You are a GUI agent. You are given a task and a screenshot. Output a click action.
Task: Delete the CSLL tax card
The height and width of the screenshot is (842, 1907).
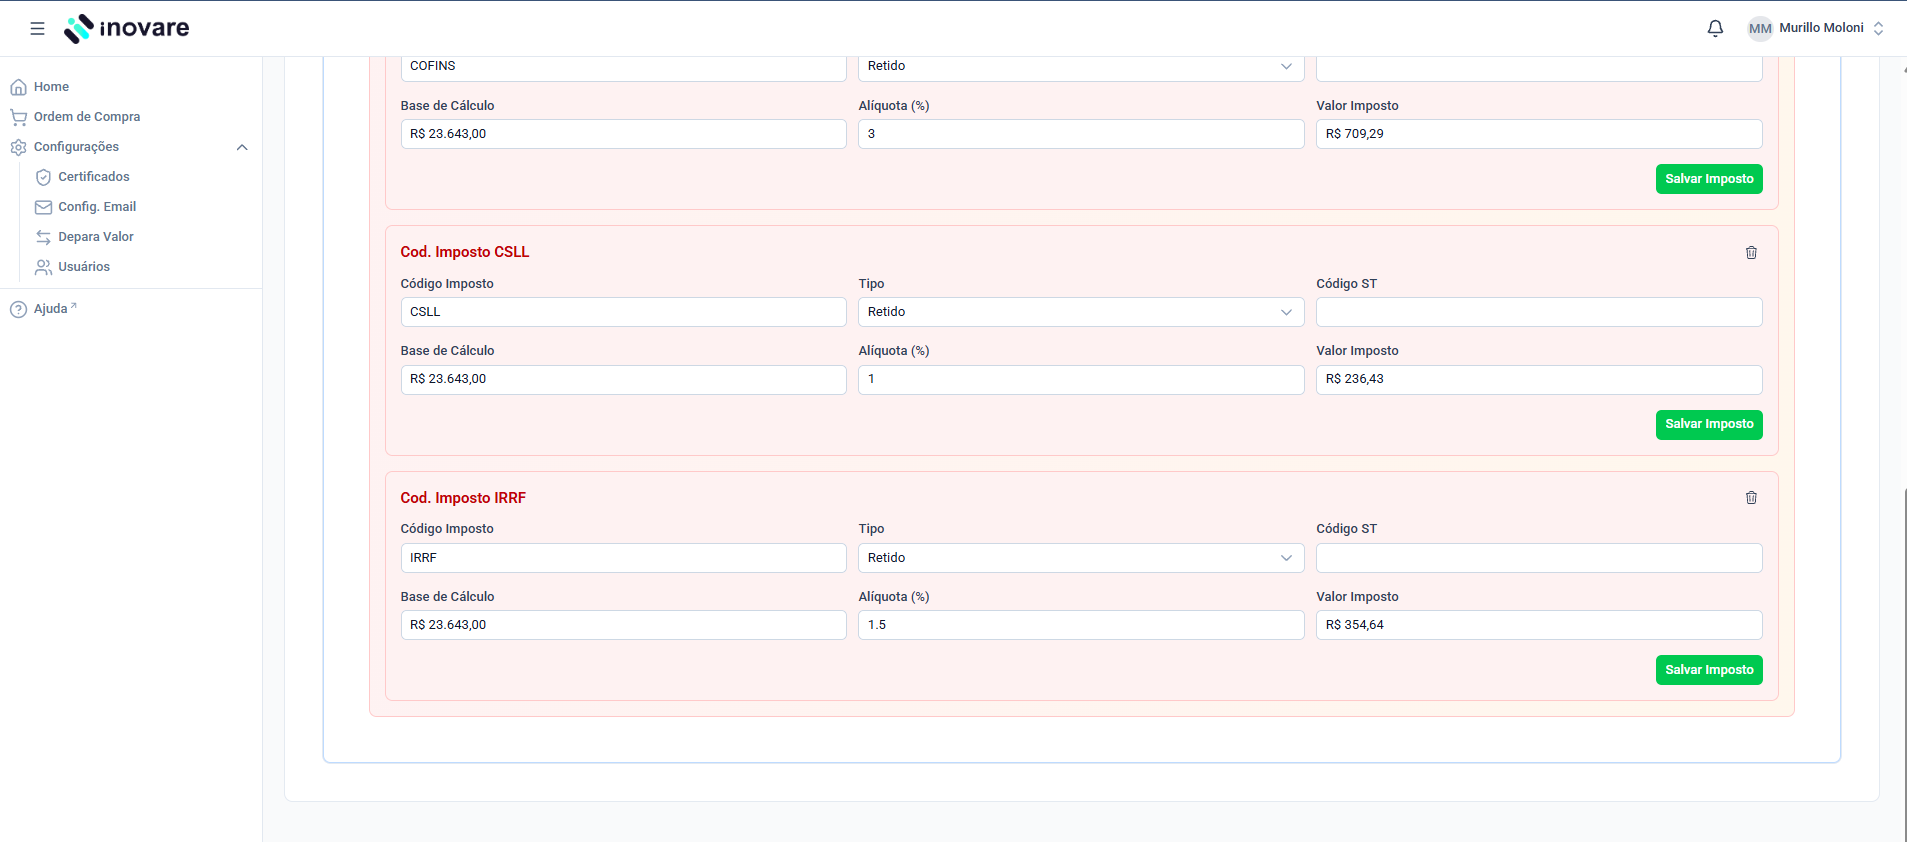click(1751, 252)
